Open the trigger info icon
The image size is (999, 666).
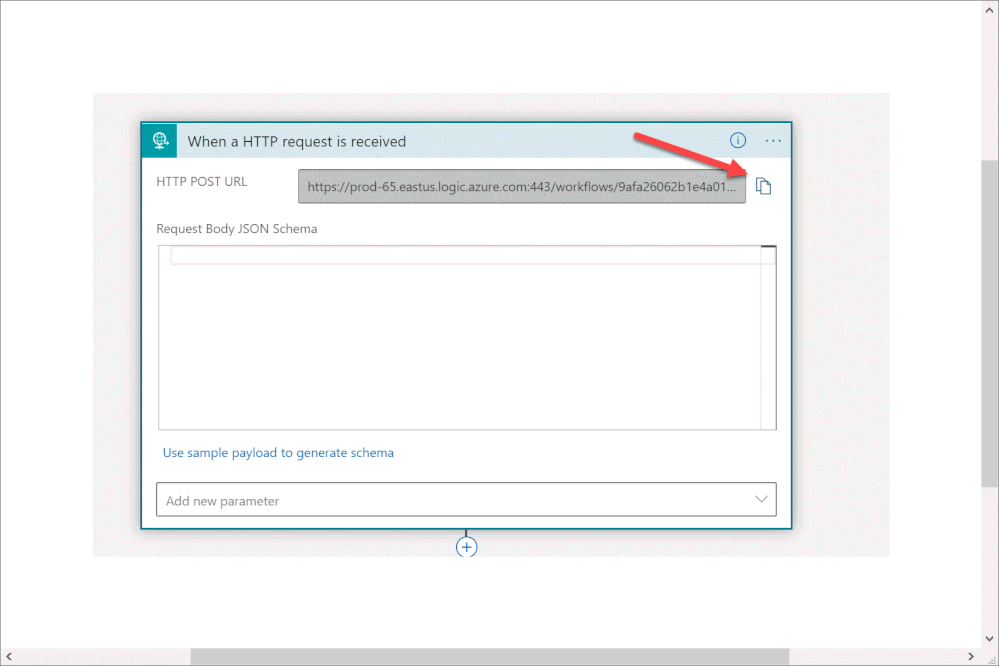(738, 140)
